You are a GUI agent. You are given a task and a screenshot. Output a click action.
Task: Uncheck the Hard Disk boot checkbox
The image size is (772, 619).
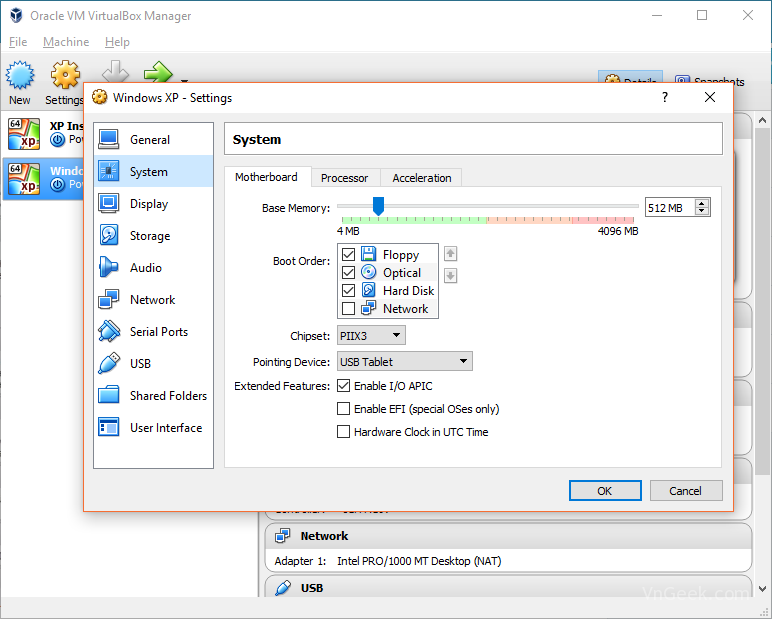pyautogui.click(x=349, y=291)
